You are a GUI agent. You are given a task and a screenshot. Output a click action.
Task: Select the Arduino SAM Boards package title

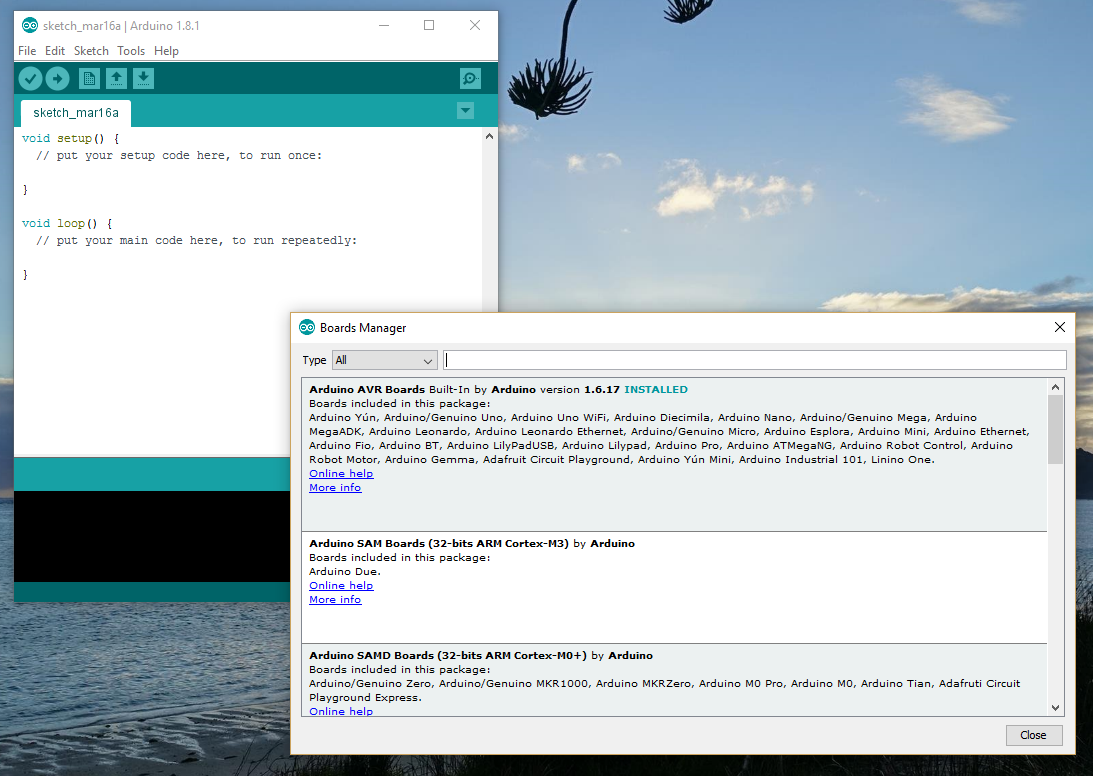coord(472,543)
